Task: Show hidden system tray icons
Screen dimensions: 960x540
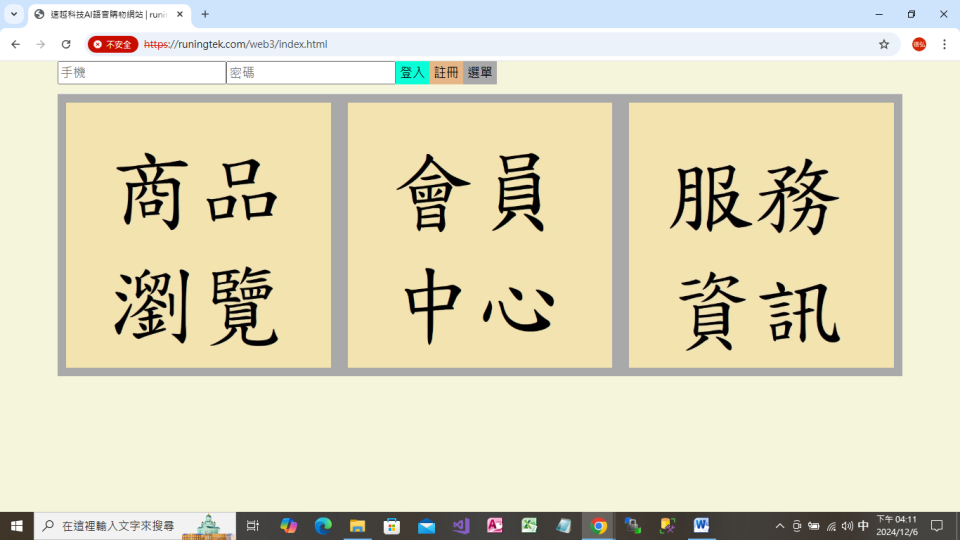Action: coord(780,526)
